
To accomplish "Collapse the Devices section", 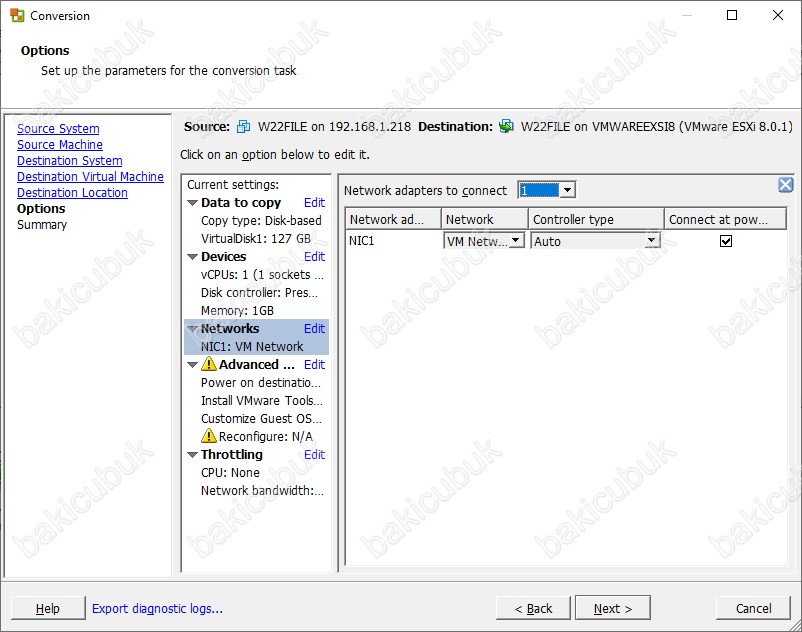I will pyautogui.click(x=192, y=257).
